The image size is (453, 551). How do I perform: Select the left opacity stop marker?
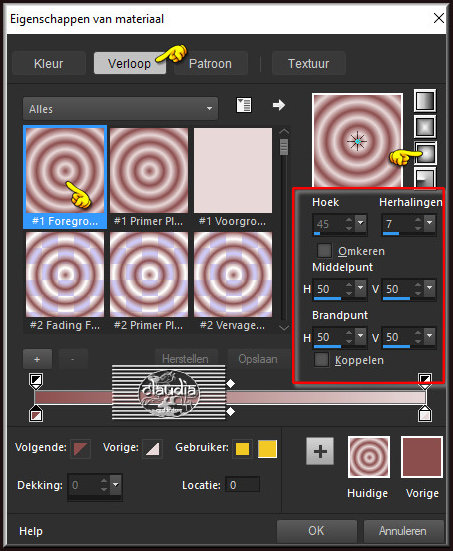(x=36, y=381)
